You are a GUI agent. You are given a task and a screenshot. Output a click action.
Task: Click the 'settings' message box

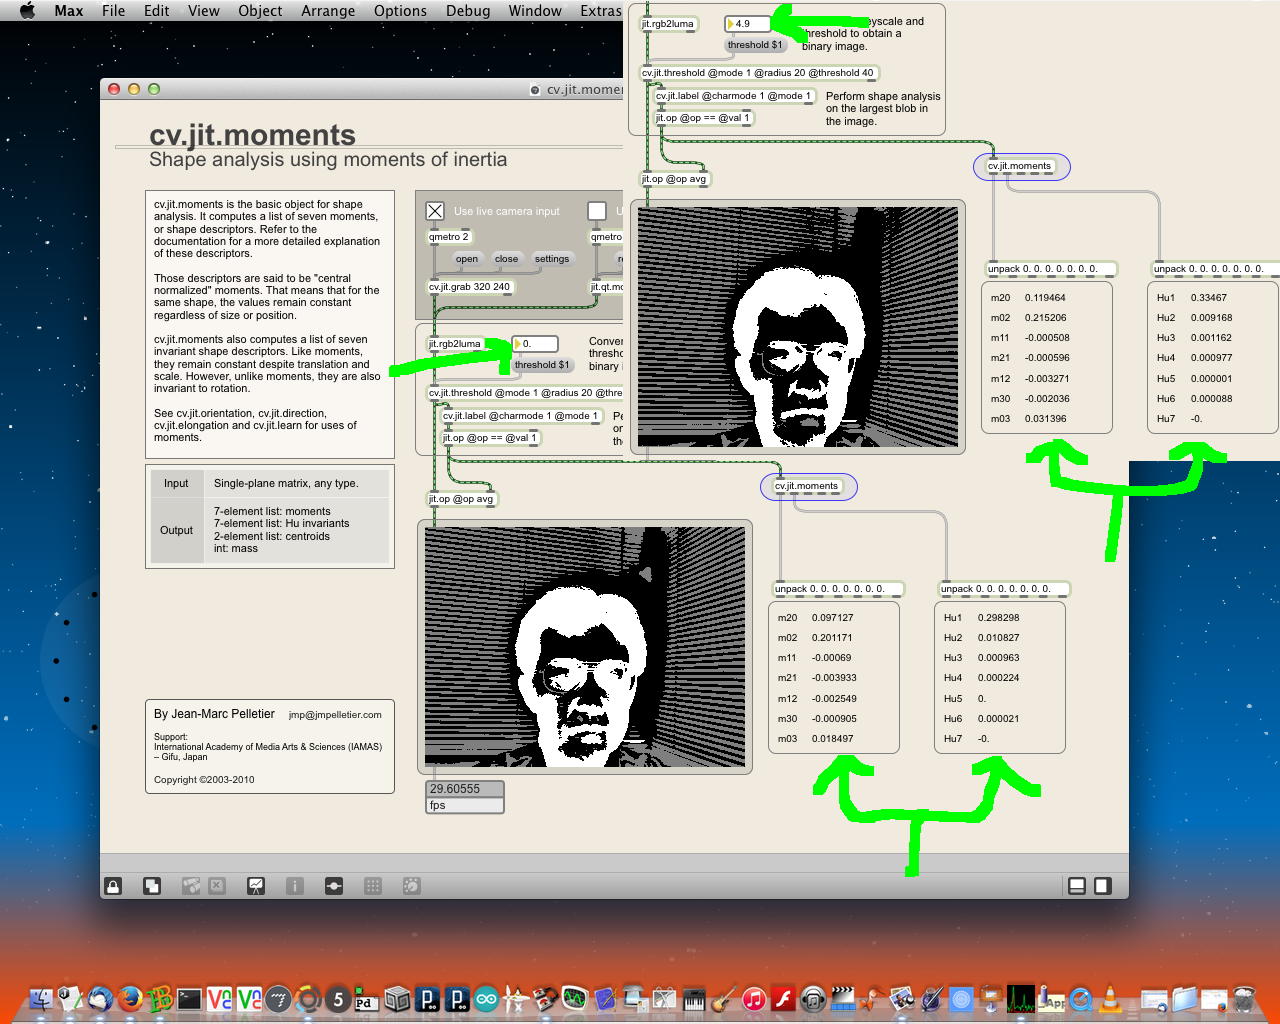tap(552, 259)
